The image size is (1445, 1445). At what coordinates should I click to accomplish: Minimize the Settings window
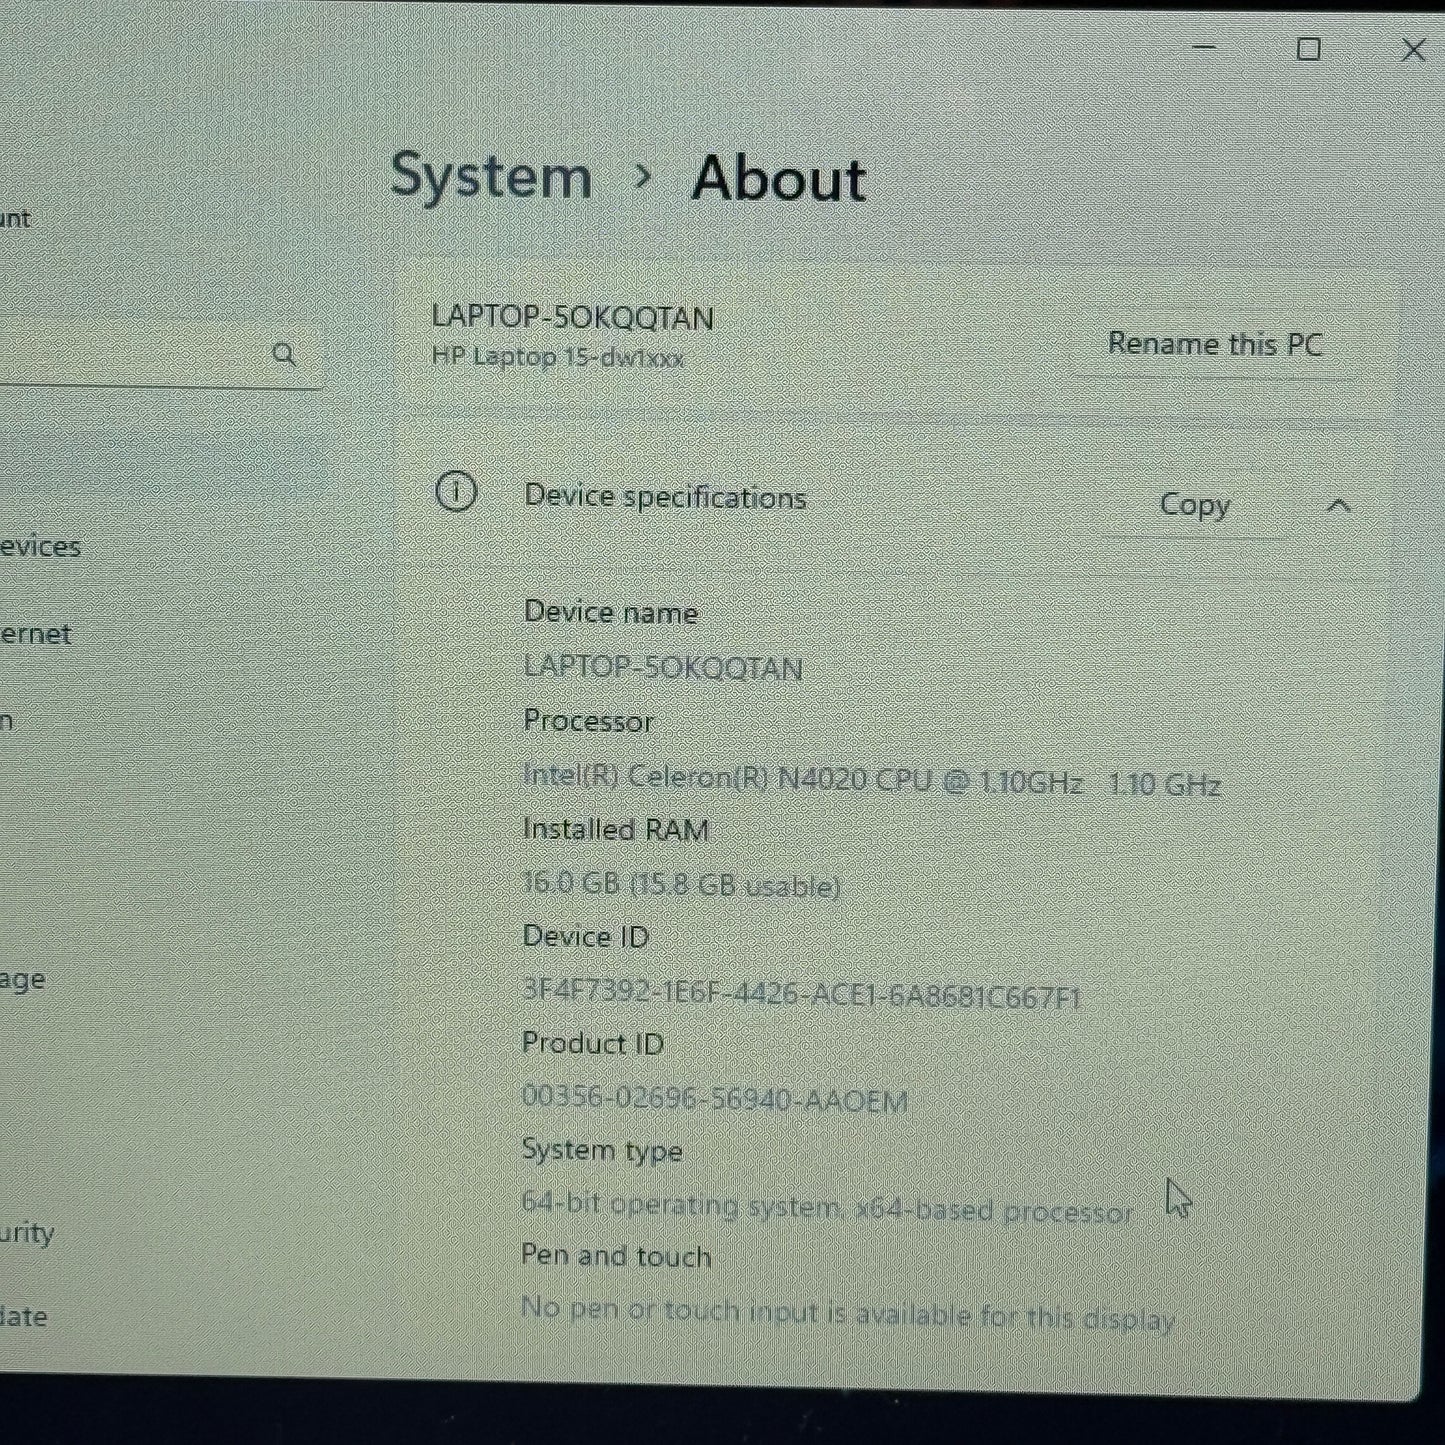pyautogui.click(x=1204, y=48)
